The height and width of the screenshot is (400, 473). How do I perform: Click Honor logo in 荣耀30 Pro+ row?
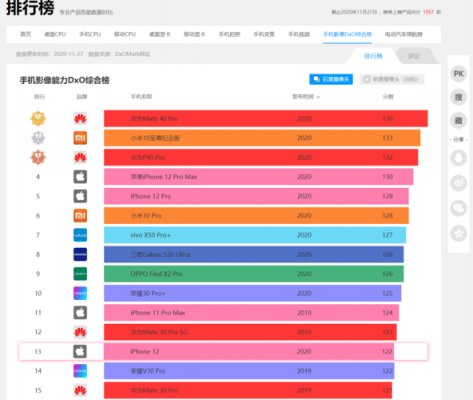tap(80, 293)
